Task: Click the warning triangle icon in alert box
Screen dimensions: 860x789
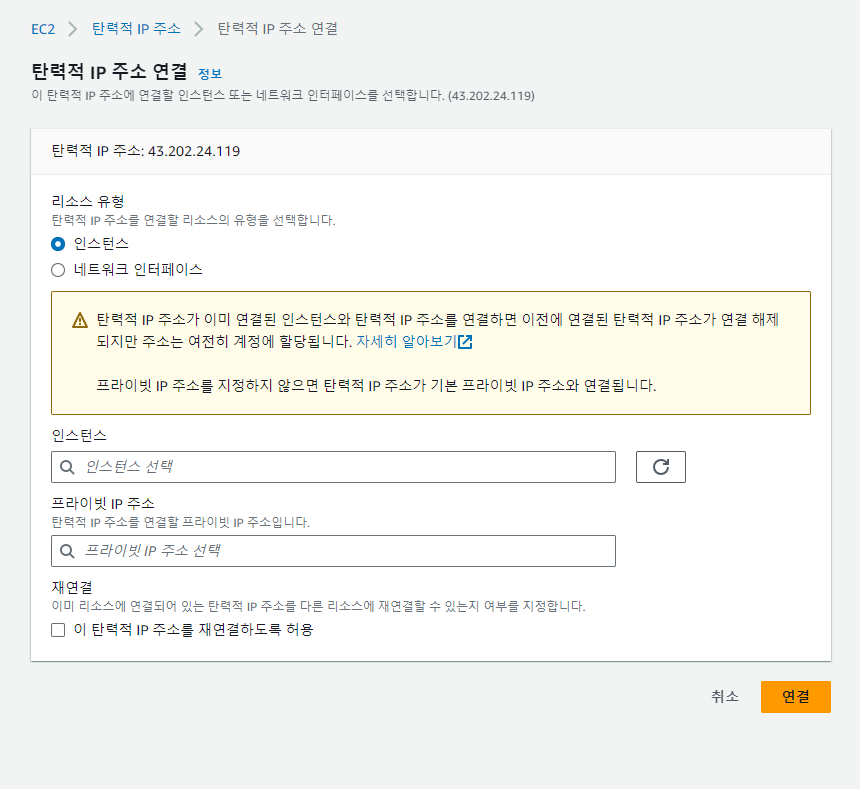Action: pos(80,320)
